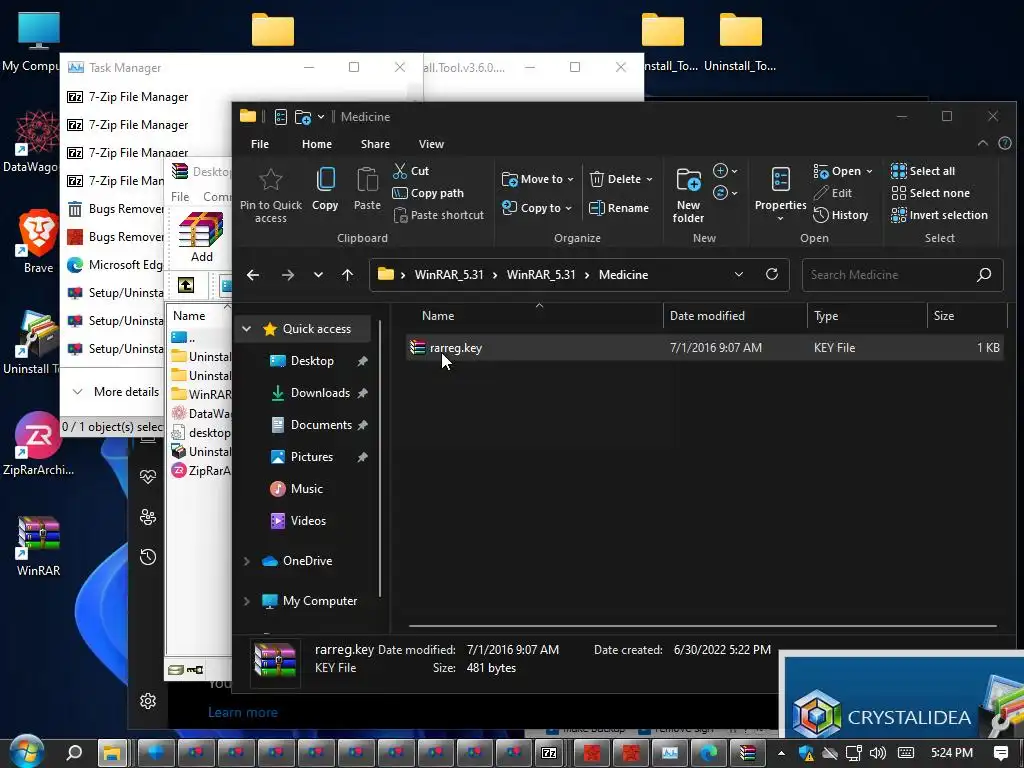Open Downloads in navigation pane

(320, 392)
